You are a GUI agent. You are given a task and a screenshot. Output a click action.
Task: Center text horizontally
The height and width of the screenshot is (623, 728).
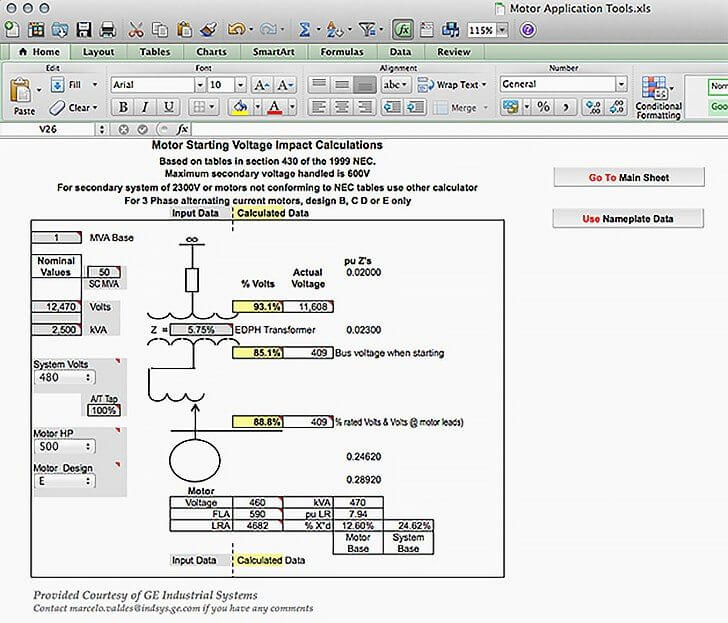click(x=342, y=108)
